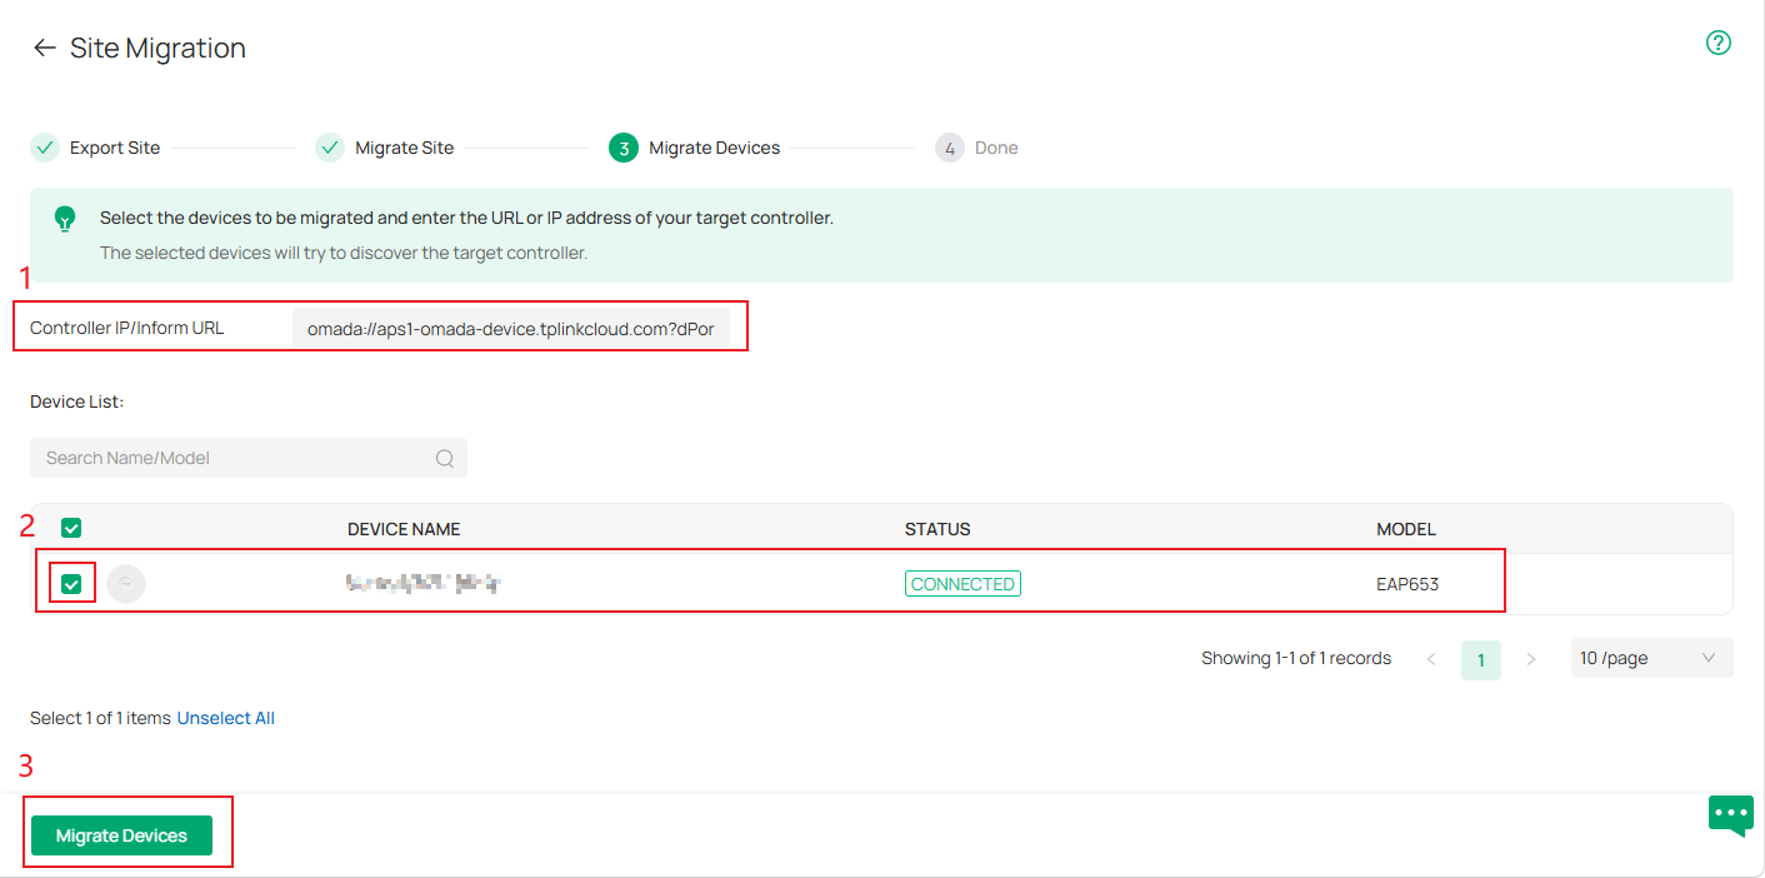Click the green lightbulb tip icon
The height and width of the screenshot is (878, 1765).
[65, 219]
